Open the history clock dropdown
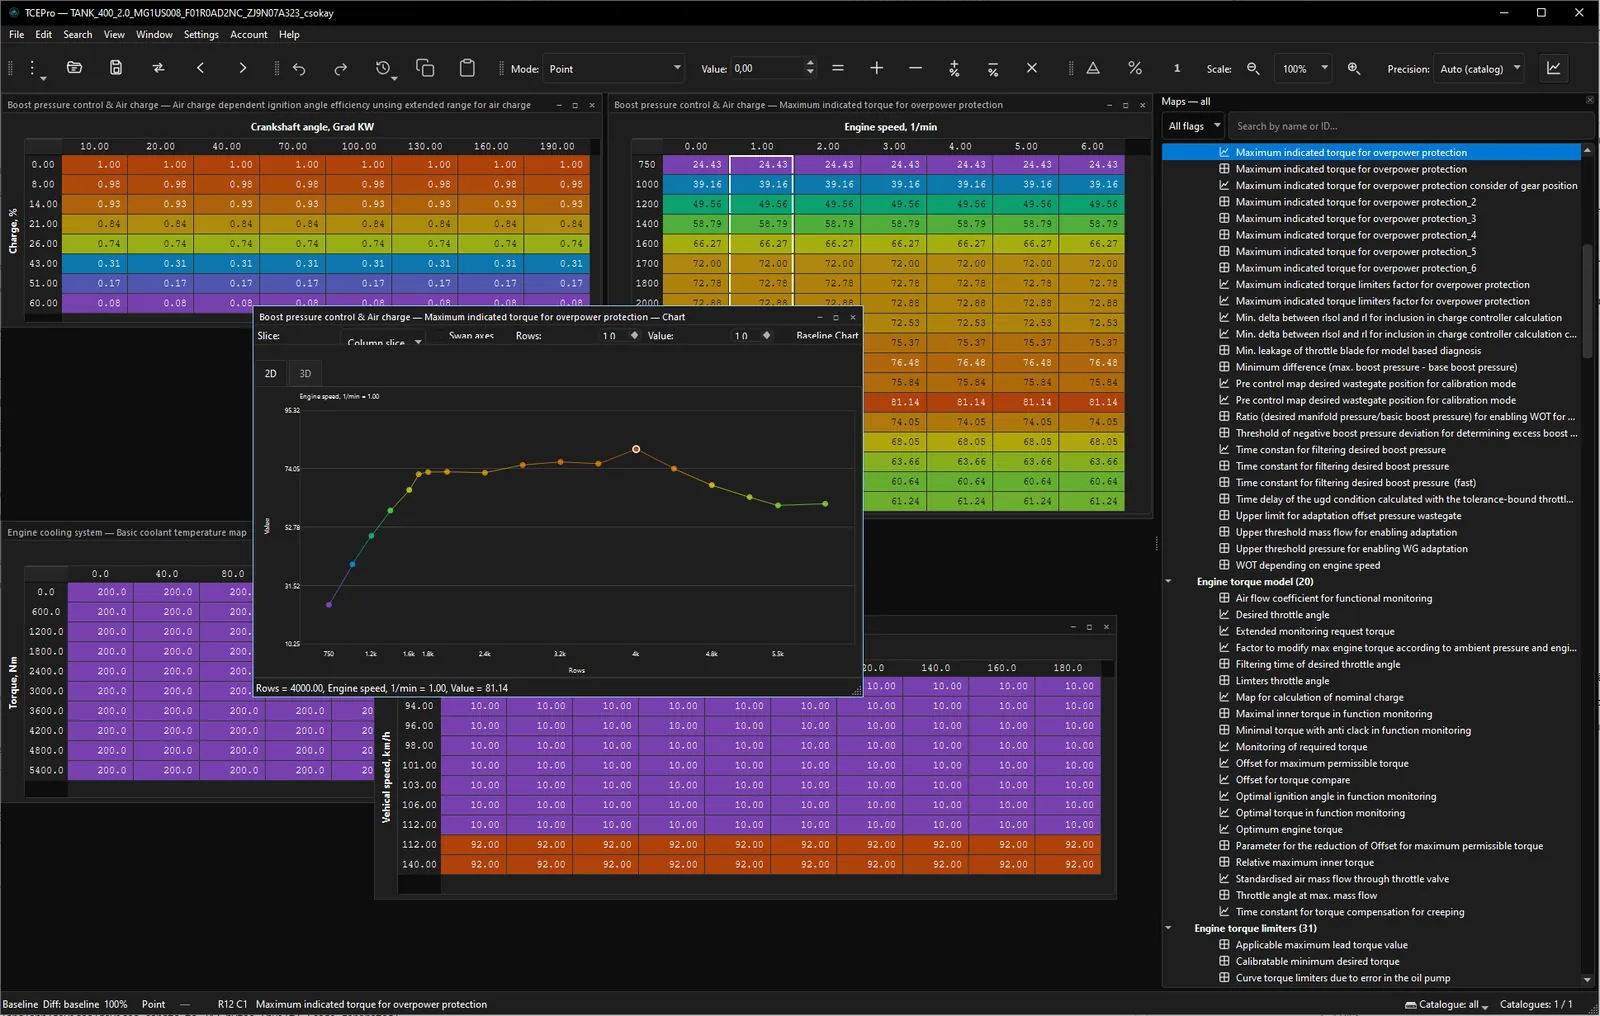Image resolution: width=1600 pixels, height=1016 pixels. (385, 69)
